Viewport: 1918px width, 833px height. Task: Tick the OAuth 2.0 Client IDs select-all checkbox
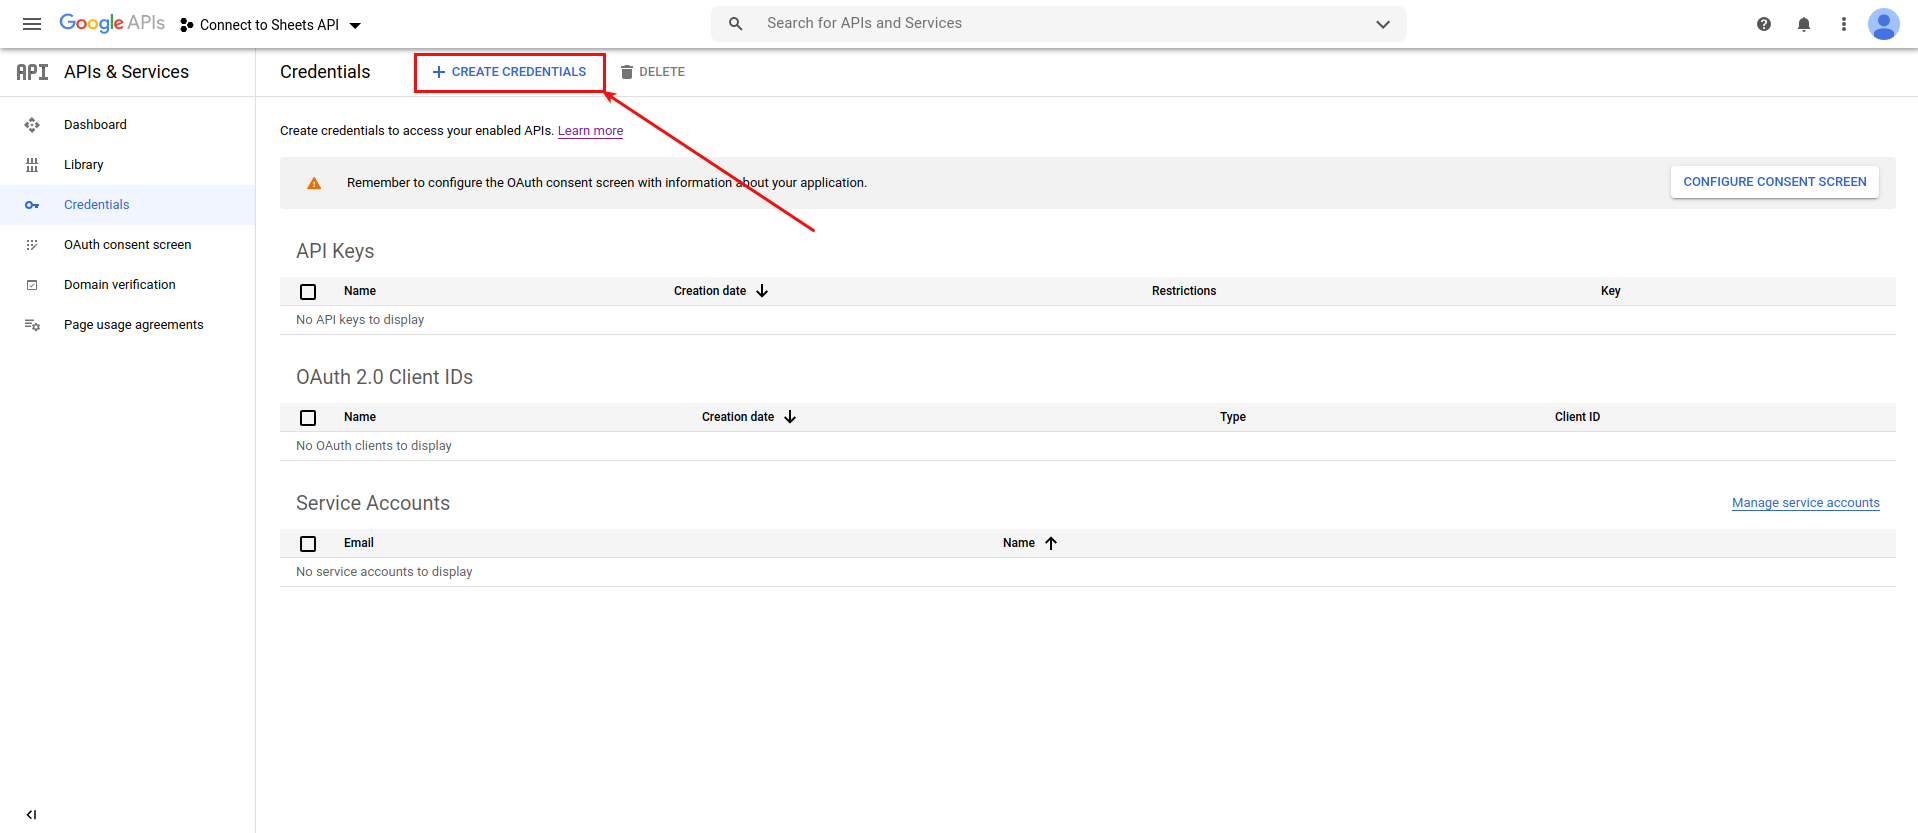click(x=308, y=418)
